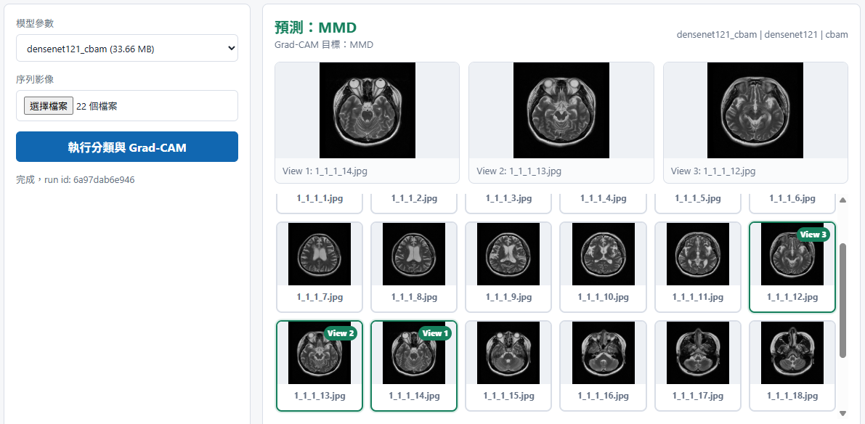Select thumbnail 1_1_1_7.jpg

pyautogui.click(x=319, y=267)
